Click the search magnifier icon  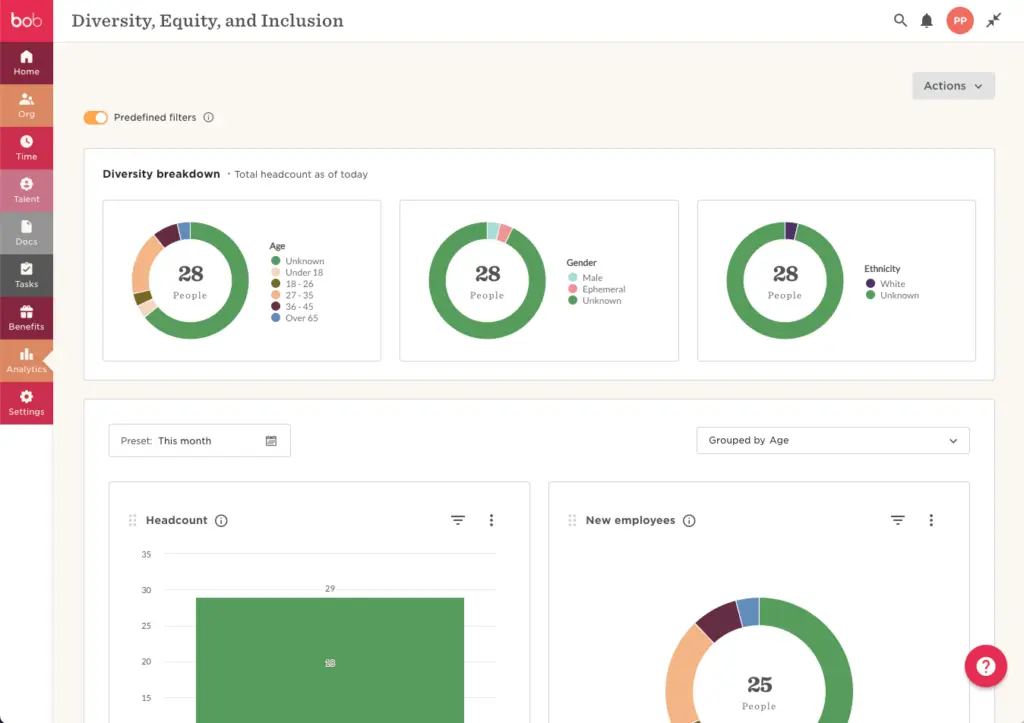tap(900, 20)
